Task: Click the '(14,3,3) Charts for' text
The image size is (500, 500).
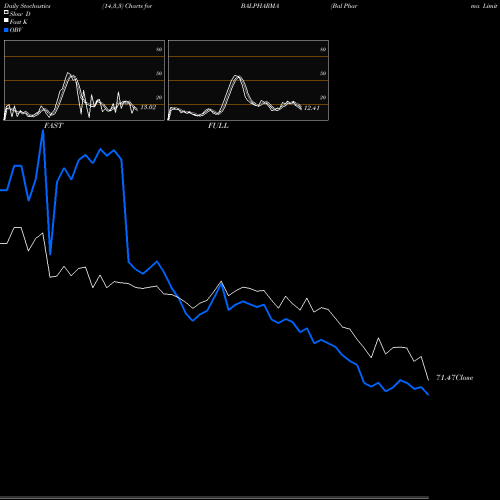Action: (127, 6)
